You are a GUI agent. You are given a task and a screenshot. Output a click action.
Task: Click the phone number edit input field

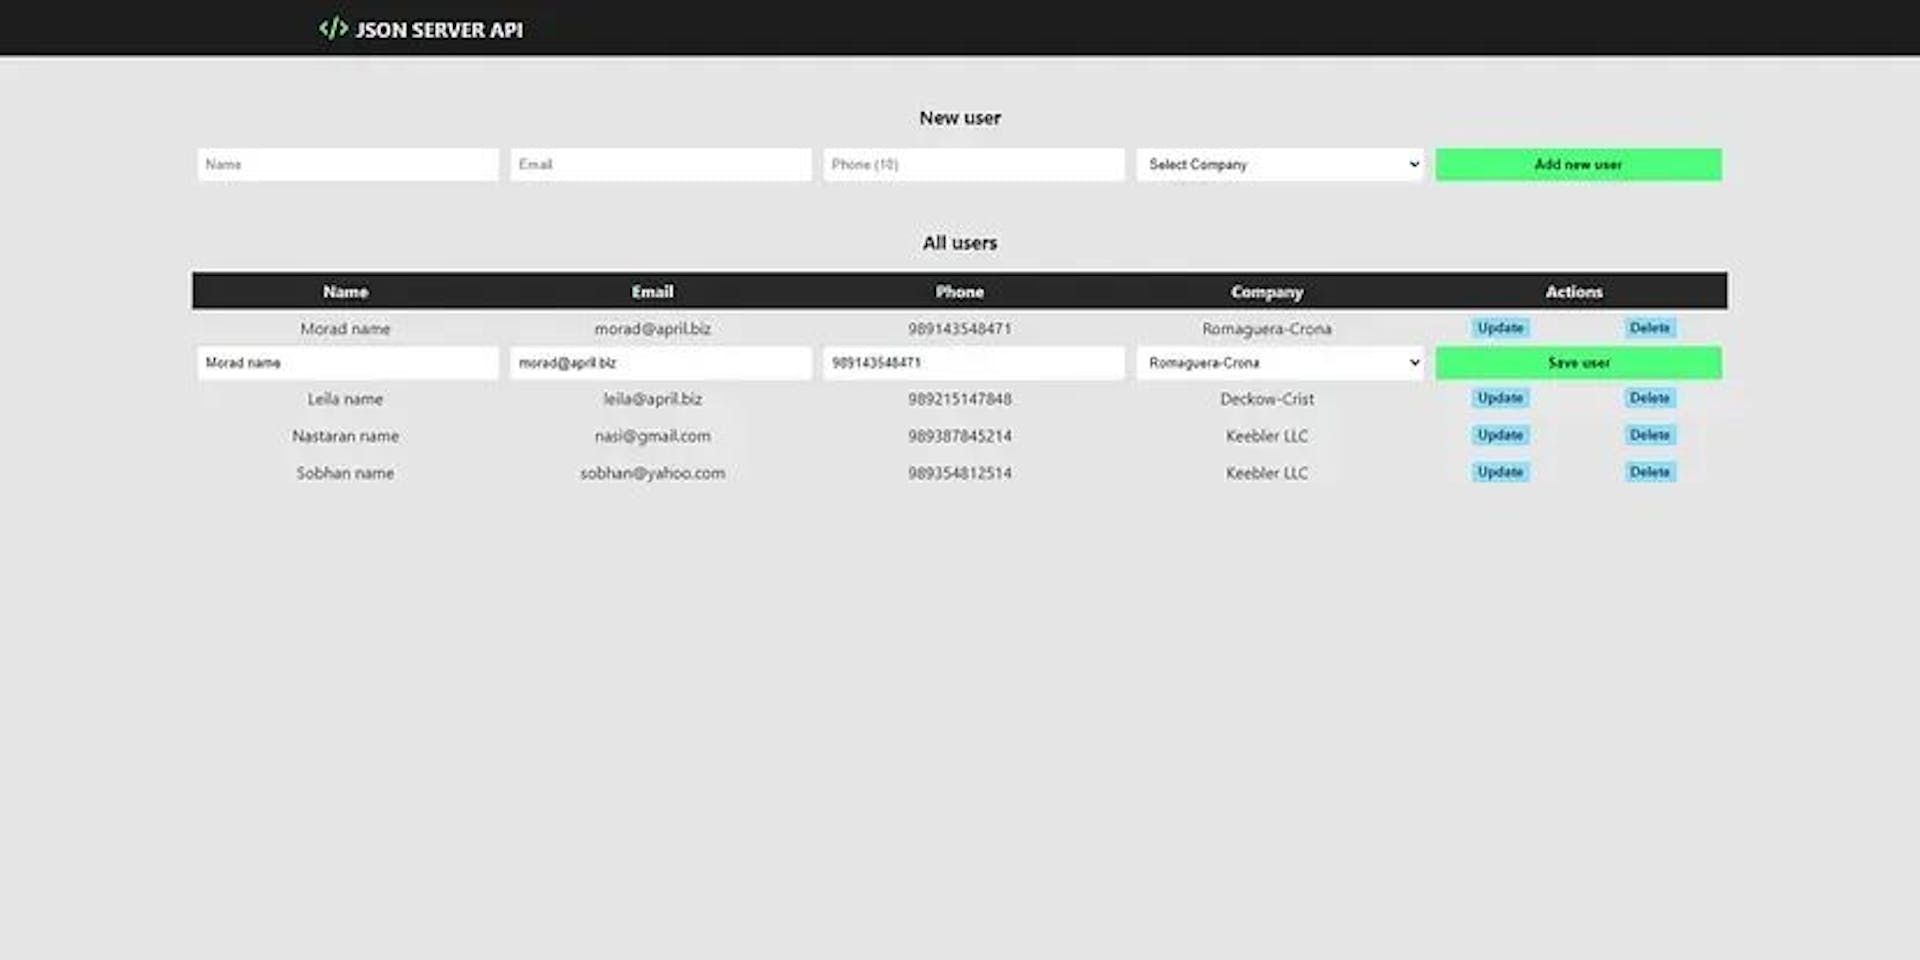click(x=973, y=362)
